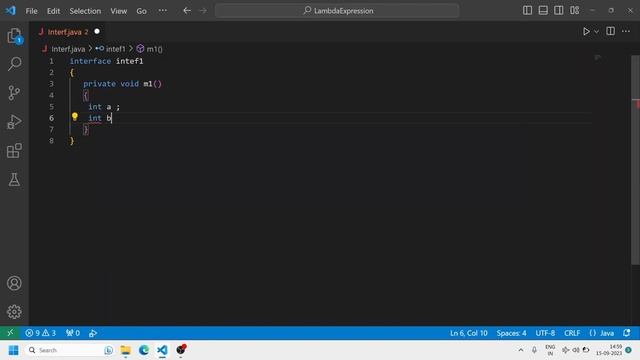The image size is (640, 360).
Task: Open the Go menu
Action: (141, 11)
